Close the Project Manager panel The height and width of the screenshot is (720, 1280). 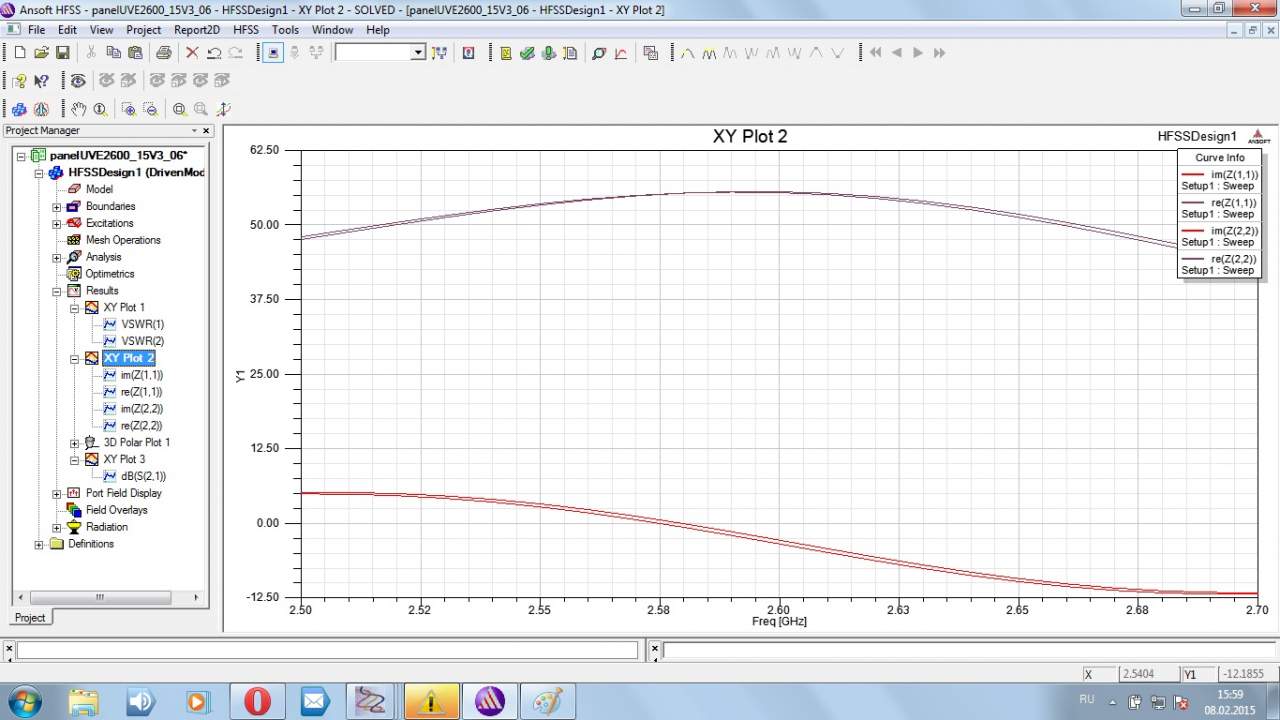pyautogui.click(x=207, y=131)
